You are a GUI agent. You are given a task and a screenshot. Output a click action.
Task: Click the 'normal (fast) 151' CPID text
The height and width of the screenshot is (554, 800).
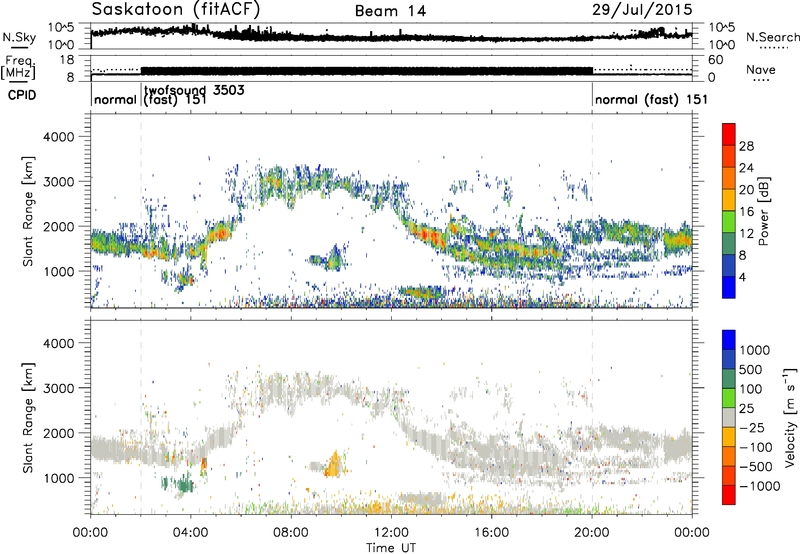pyautogui.click(x=651, y=99)
